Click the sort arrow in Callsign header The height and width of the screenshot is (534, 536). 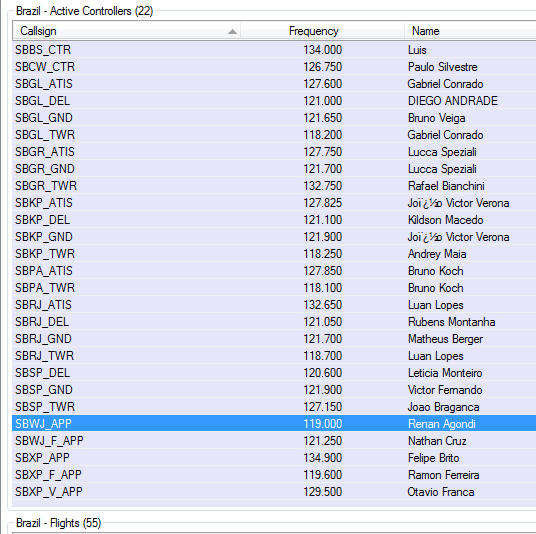click(x=232, y=32)
